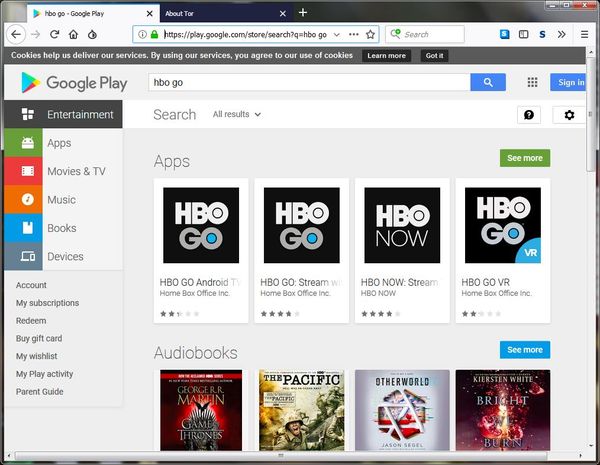Close the hbo go Google Play tab
Image resolution: width=600 pixels, height=465 pixels.
(x=150, y=13)
